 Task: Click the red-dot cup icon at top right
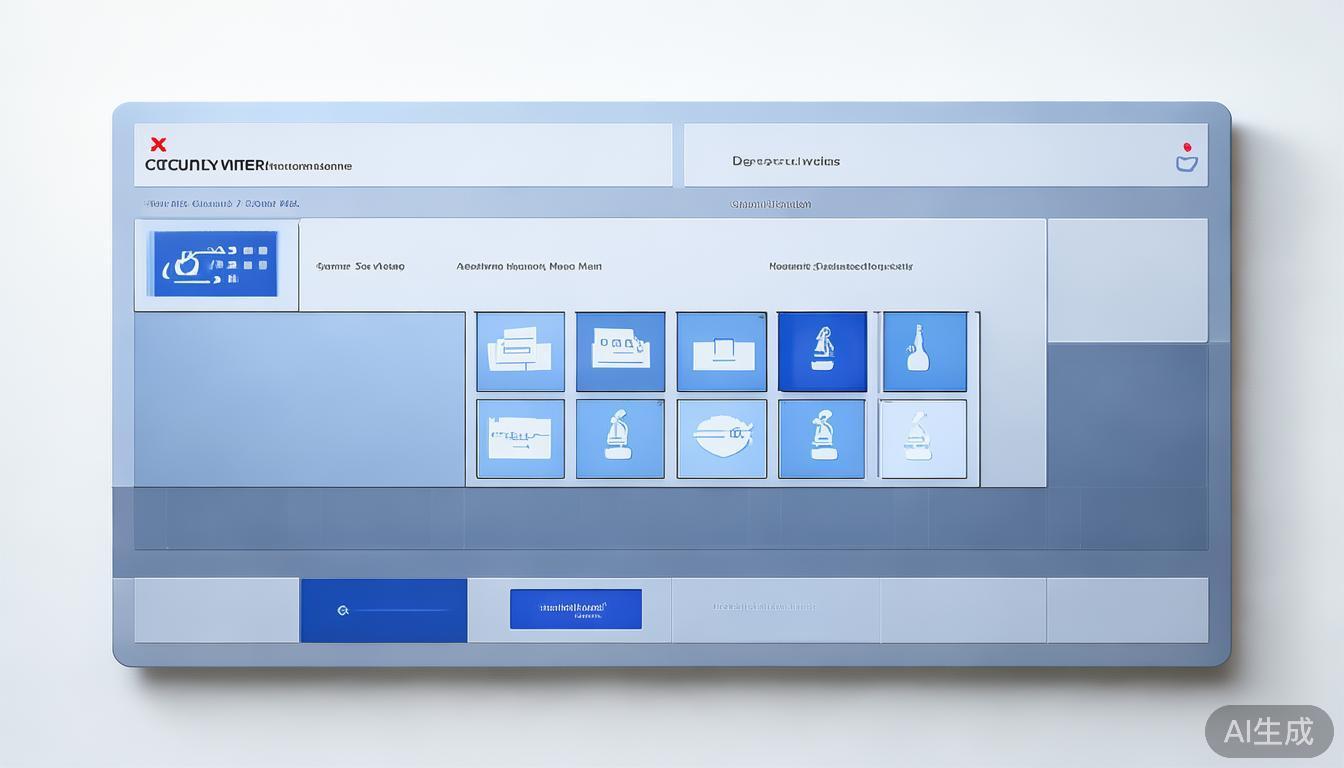coord(1187,158)
